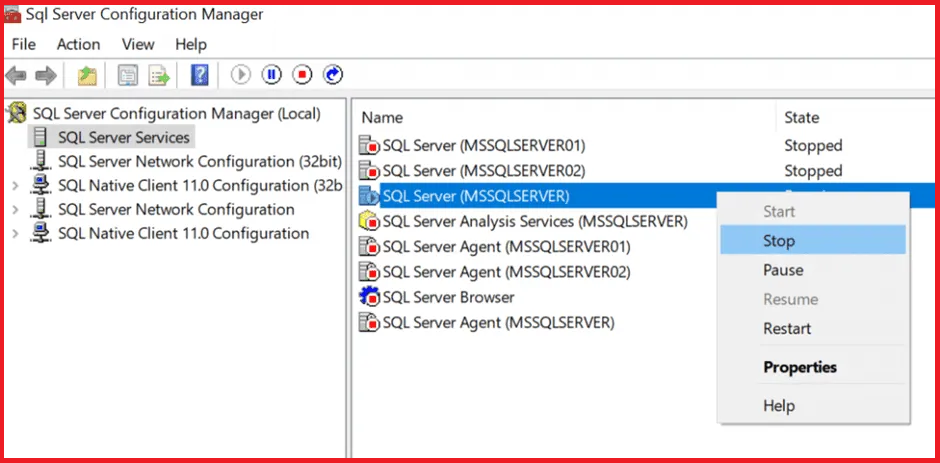Click the SQL Server Services tree icon
940x463 pixels.
(x=40, y=137)
